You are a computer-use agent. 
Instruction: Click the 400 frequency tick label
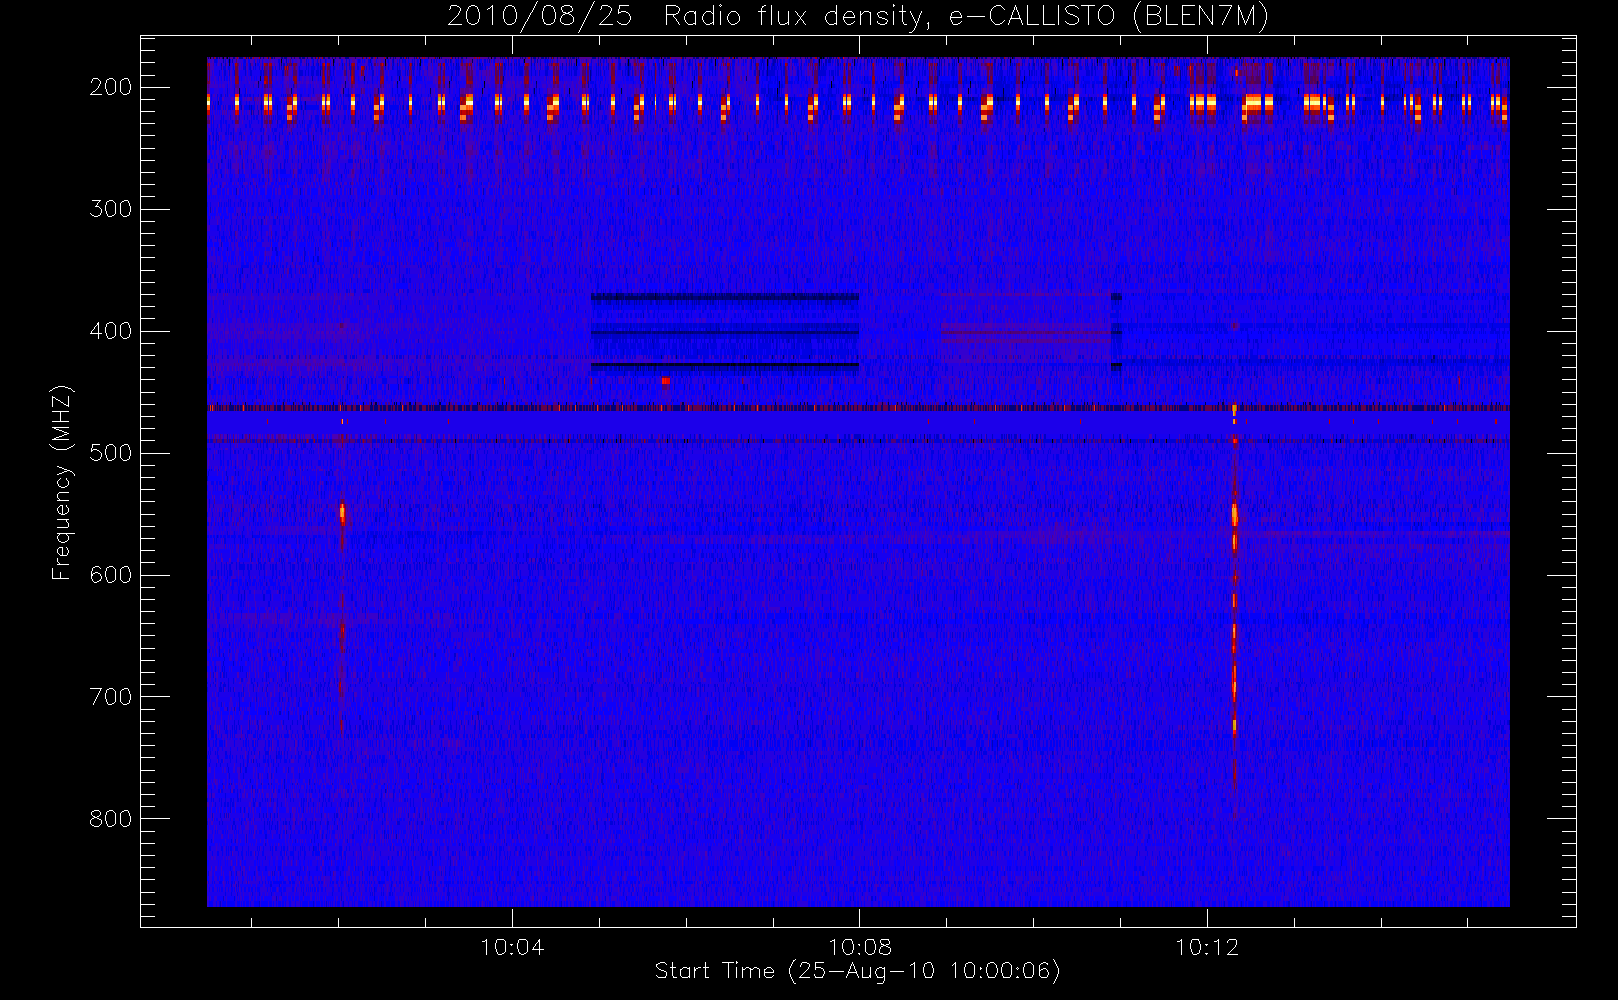click(111, 331)
